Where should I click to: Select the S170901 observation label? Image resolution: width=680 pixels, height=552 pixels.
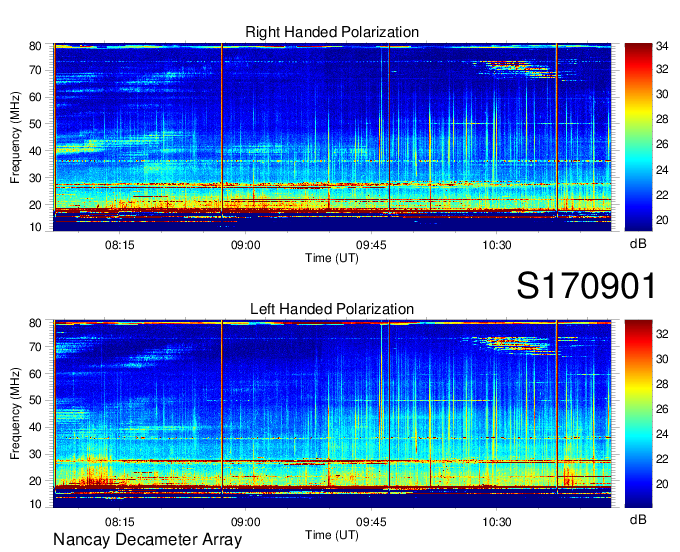point(586,286)
